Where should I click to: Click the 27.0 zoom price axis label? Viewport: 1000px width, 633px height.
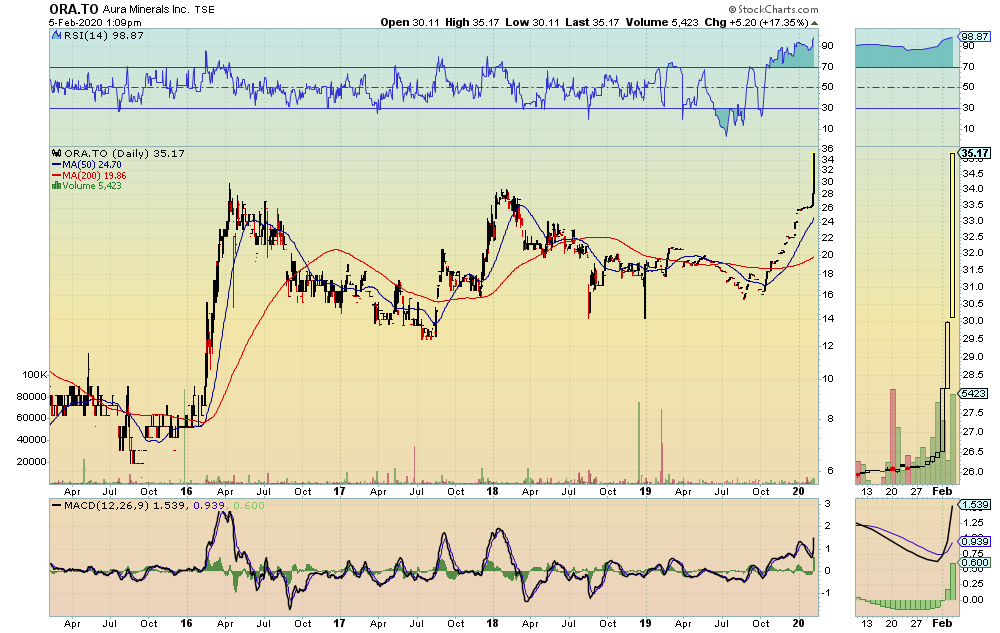[x=972, y=432]
